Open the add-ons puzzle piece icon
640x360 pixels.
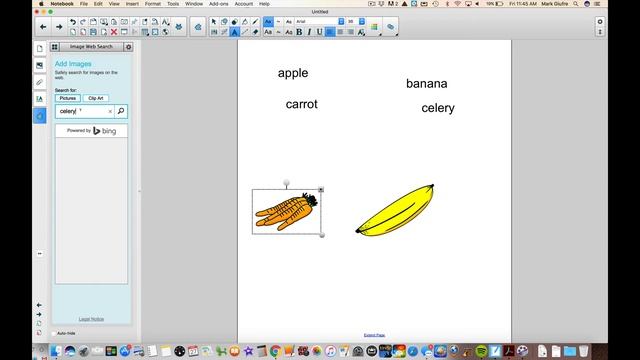(179, 27)
